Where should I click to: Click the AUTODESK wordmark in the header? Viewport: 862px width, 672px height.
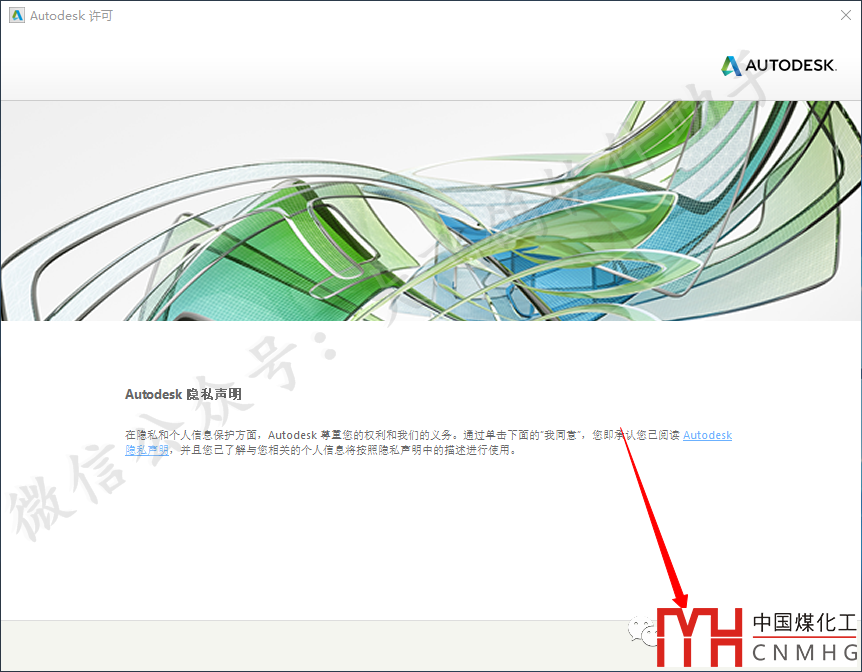point(790,67)
